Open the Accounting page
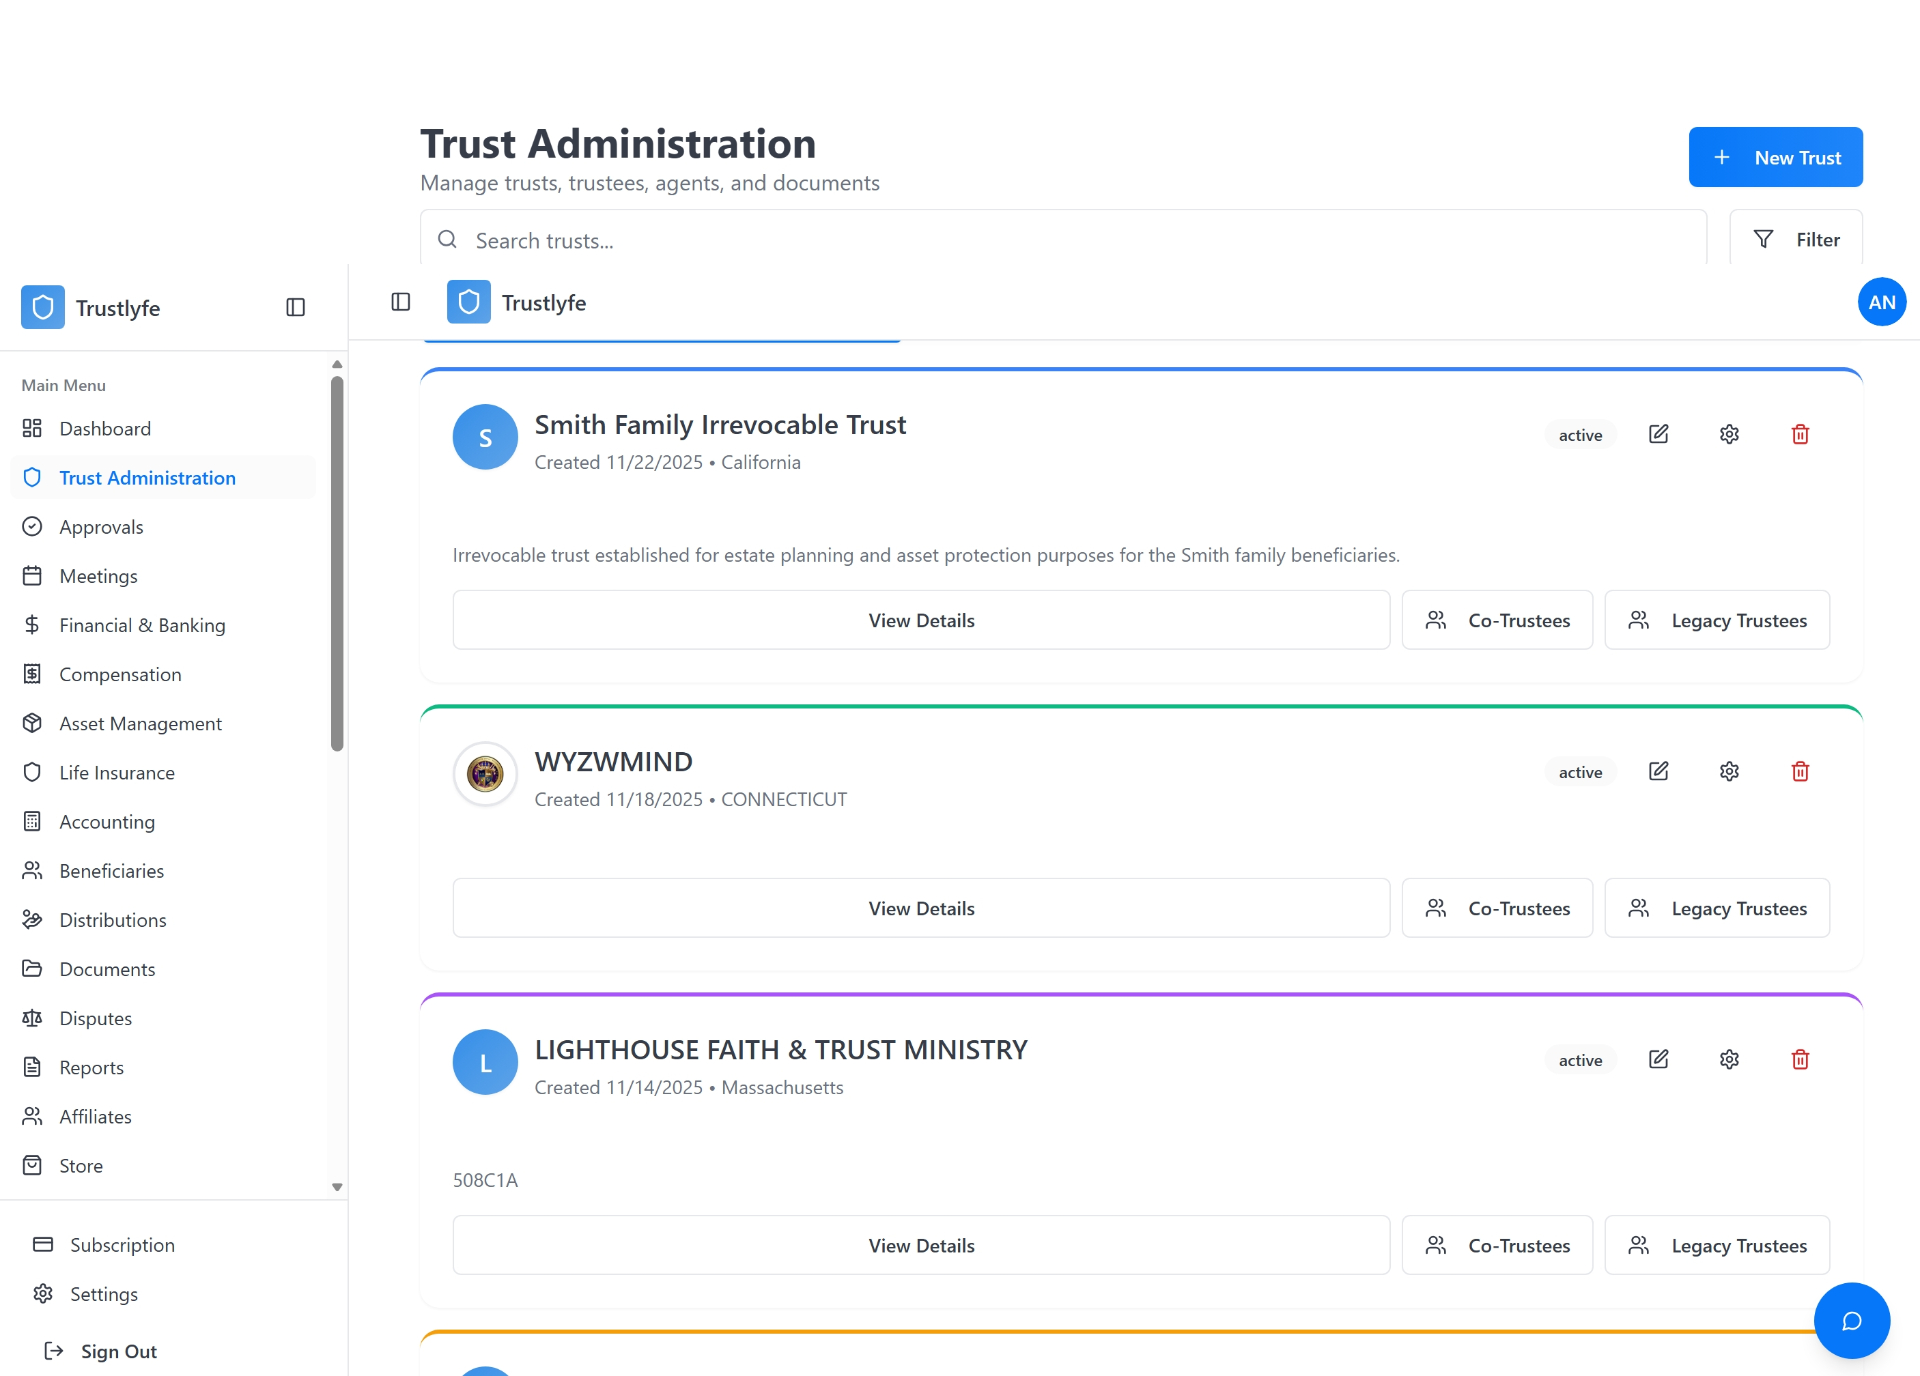 coord(163,821)
